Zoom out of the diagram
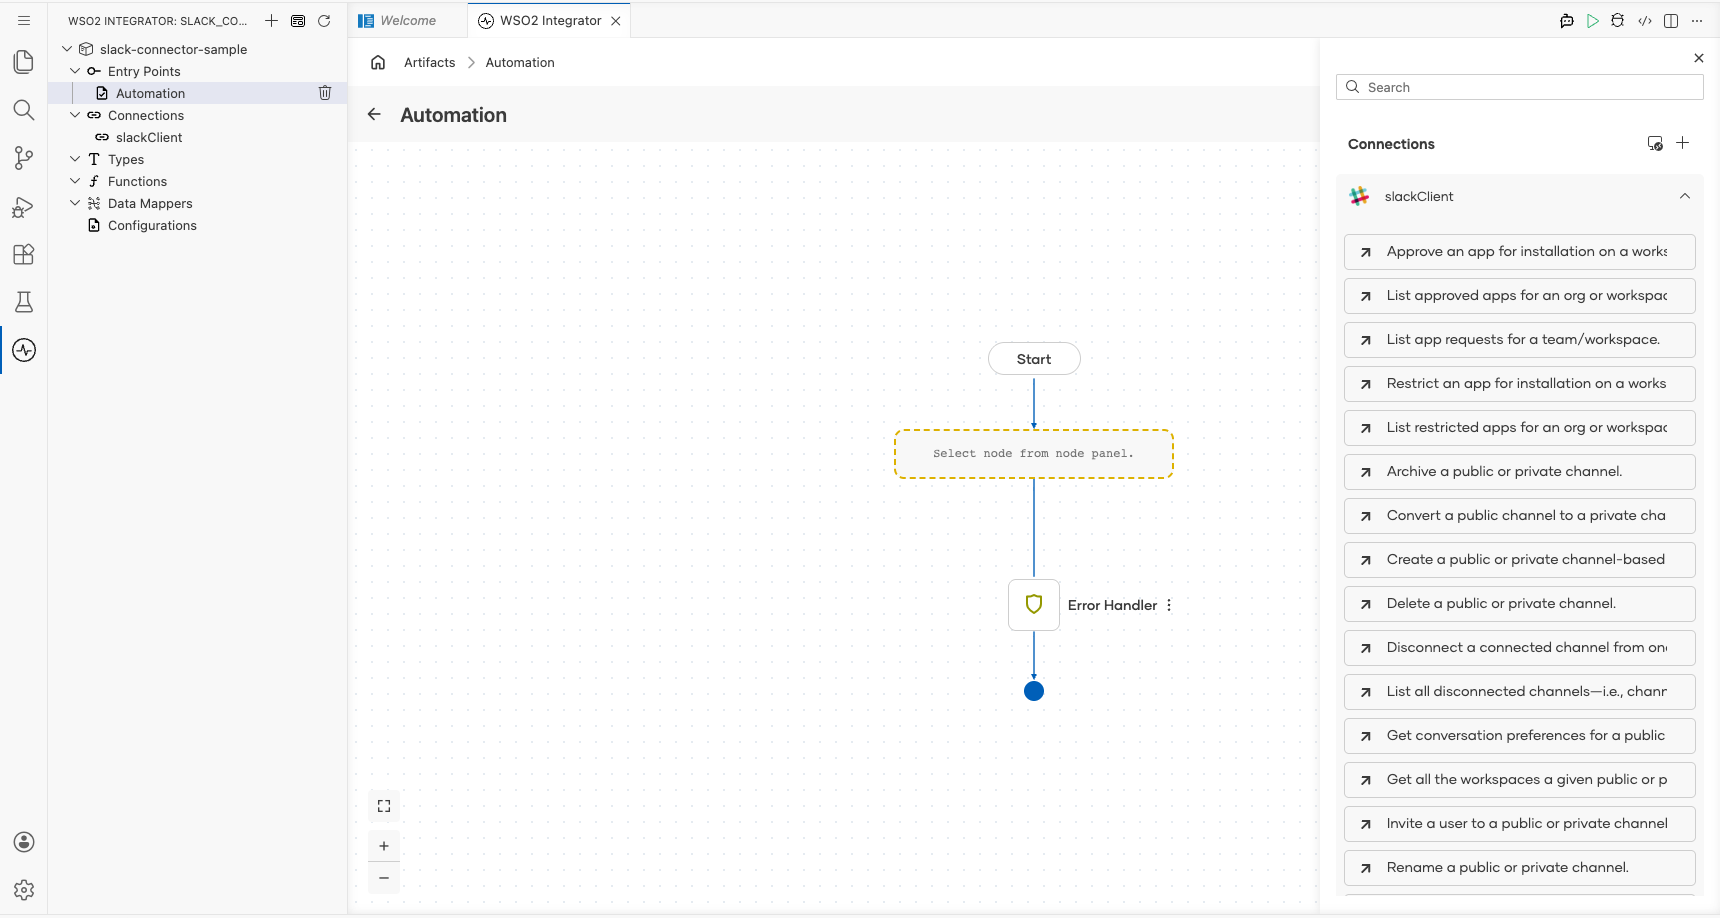Image resolution: width=1720 pixels, height=918 pixels. (384, 878)
